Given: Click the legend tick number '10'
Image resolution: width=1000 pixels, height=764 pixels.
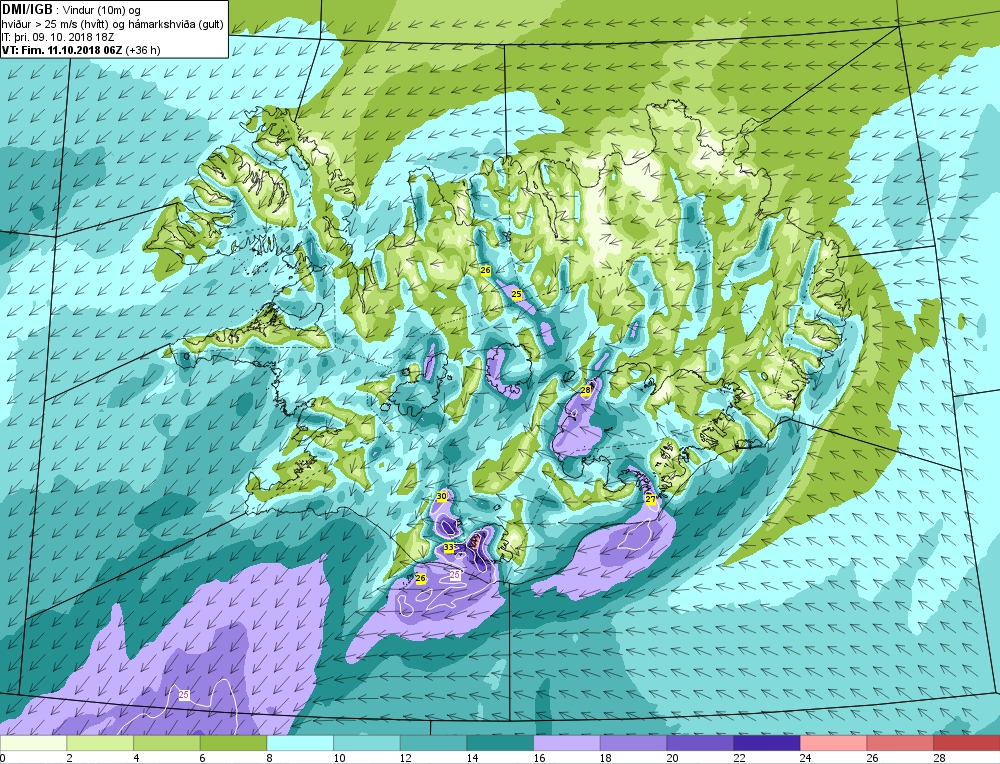Looking at the screenshot, I should click(339, 758).
